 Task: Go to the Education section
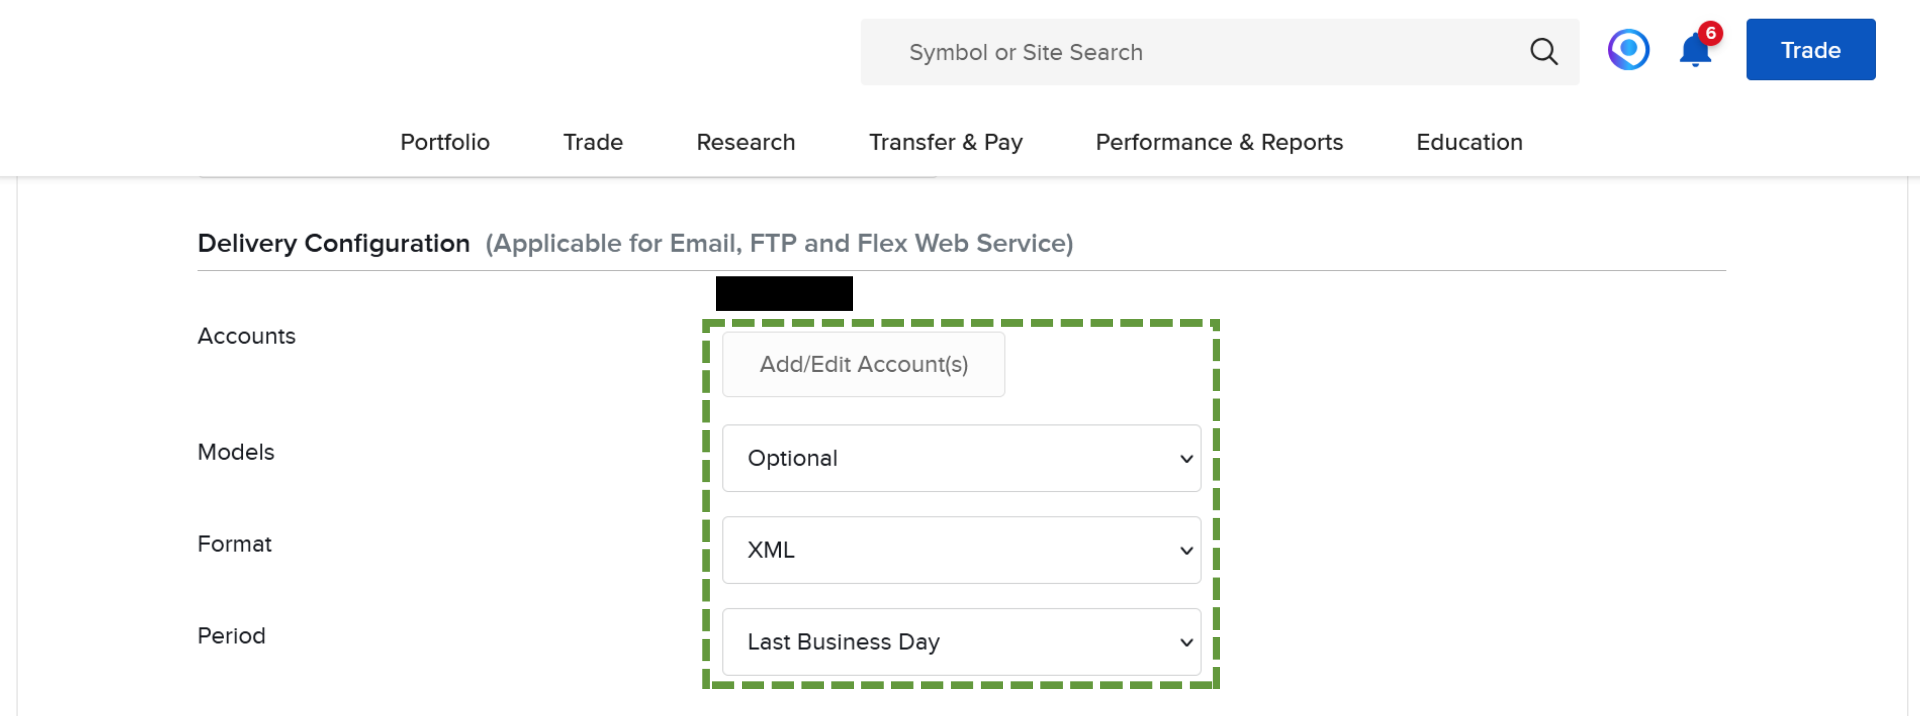1468,142
